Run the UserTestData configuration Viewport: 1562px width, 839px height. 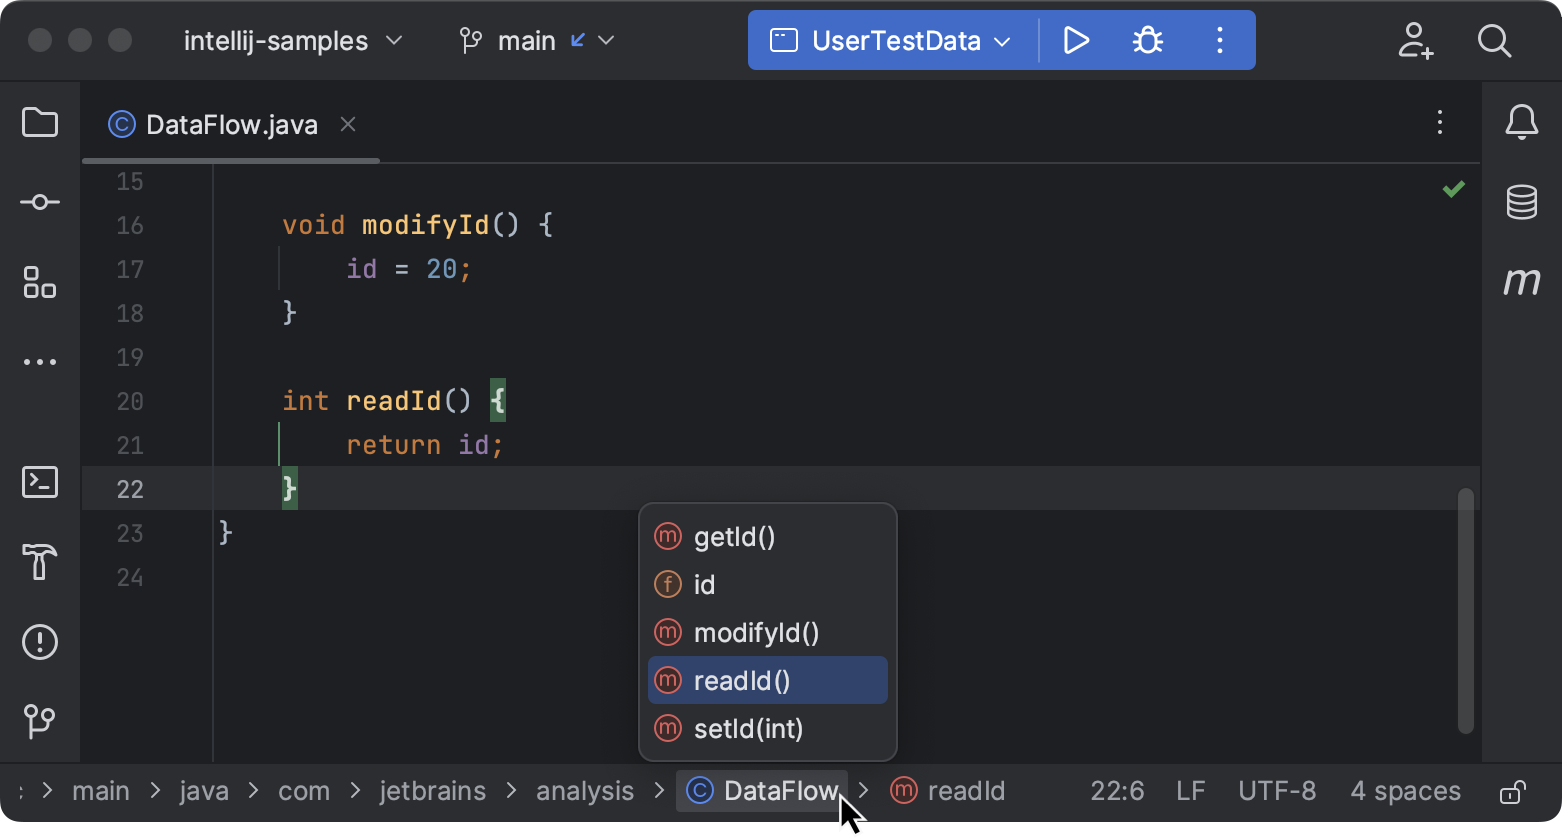pos(1077,40)
